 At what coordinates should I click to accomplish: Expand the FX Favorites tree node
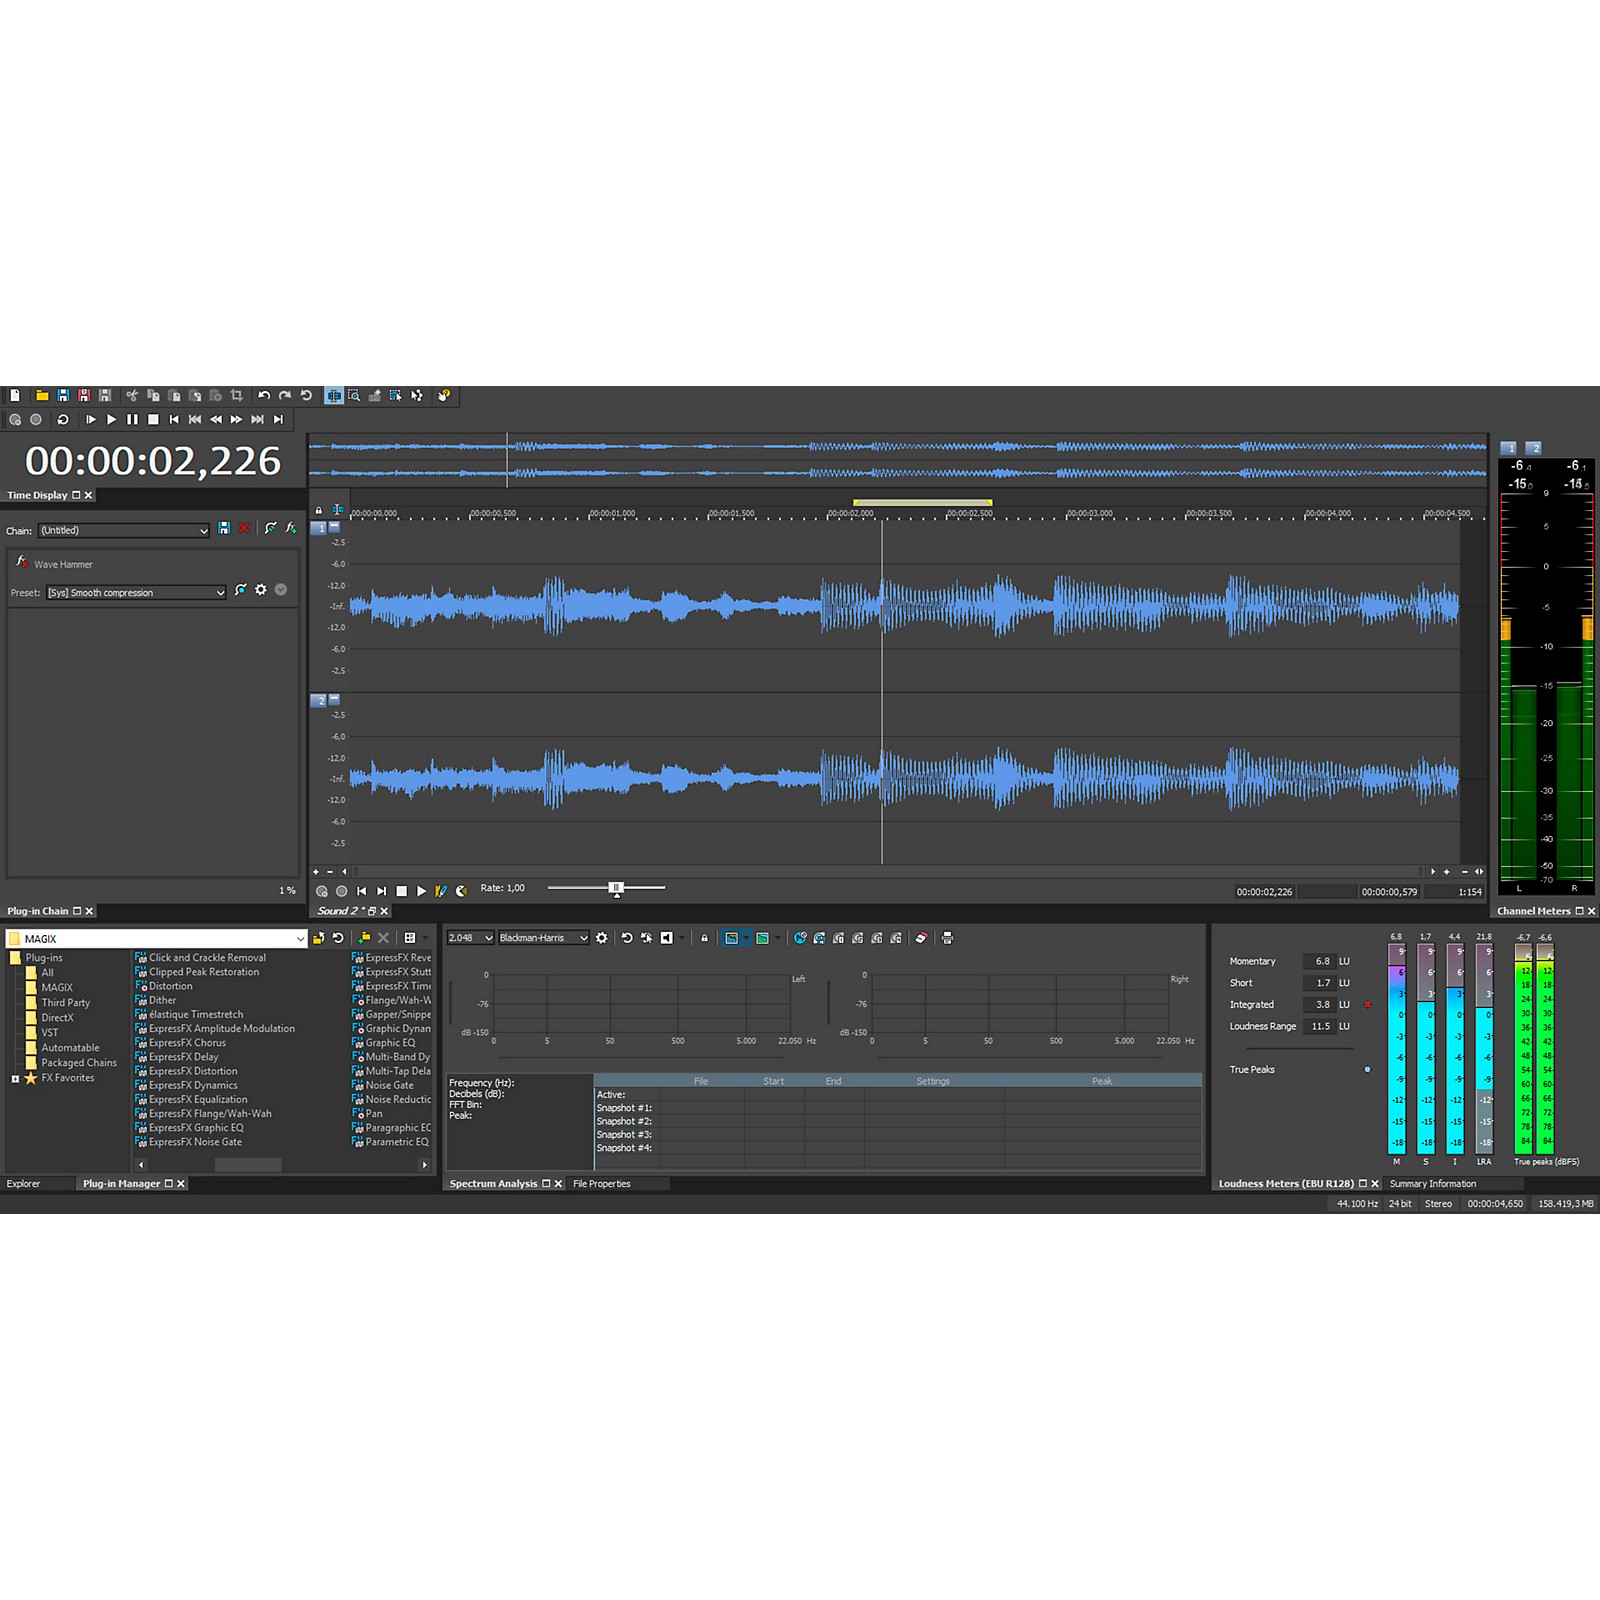click(15, 1079)
